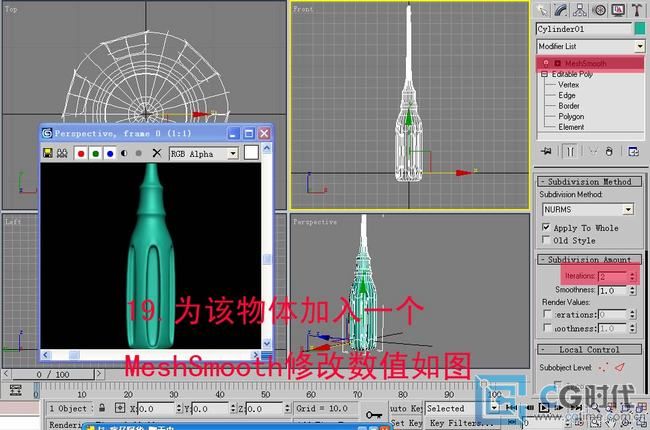Open Mini Curve Editor icon beside timeline

pyautogui.click(x=15, y=390)
